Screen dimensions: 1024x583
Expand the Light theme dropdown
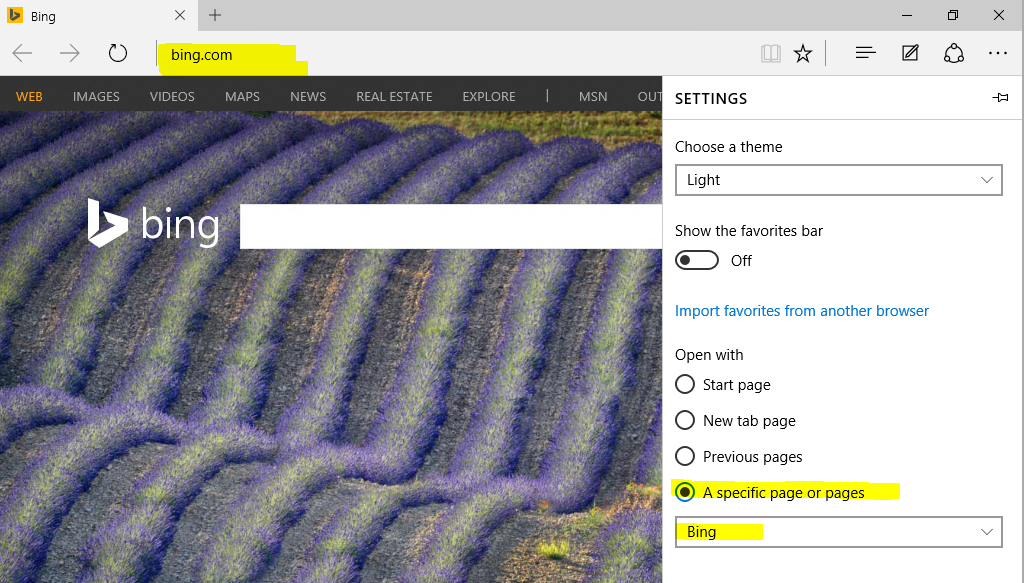click(x=839, y=180)
